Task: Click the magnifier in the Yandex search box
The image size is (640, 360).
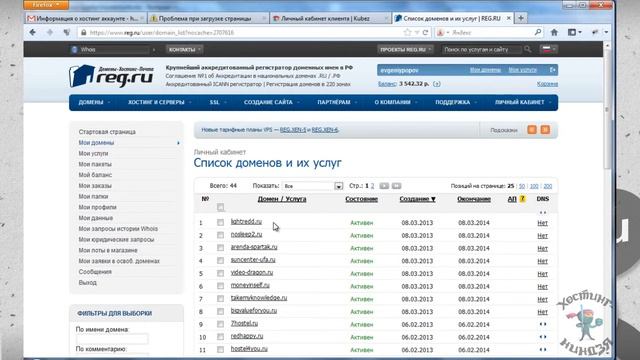Action: (538, 32)
